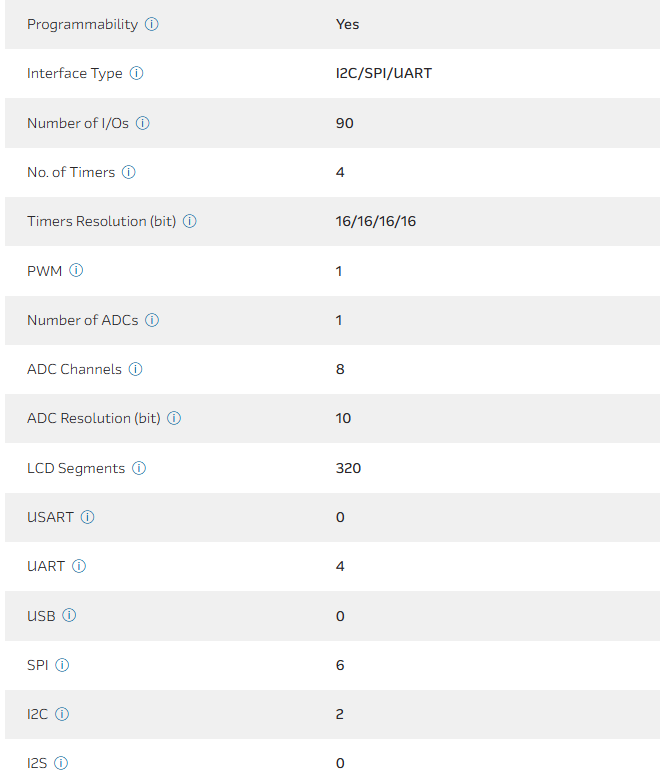Viewport: 660px width, 783px height.
Task: Click the USB row info icon
Action: (x=70, y=616)
